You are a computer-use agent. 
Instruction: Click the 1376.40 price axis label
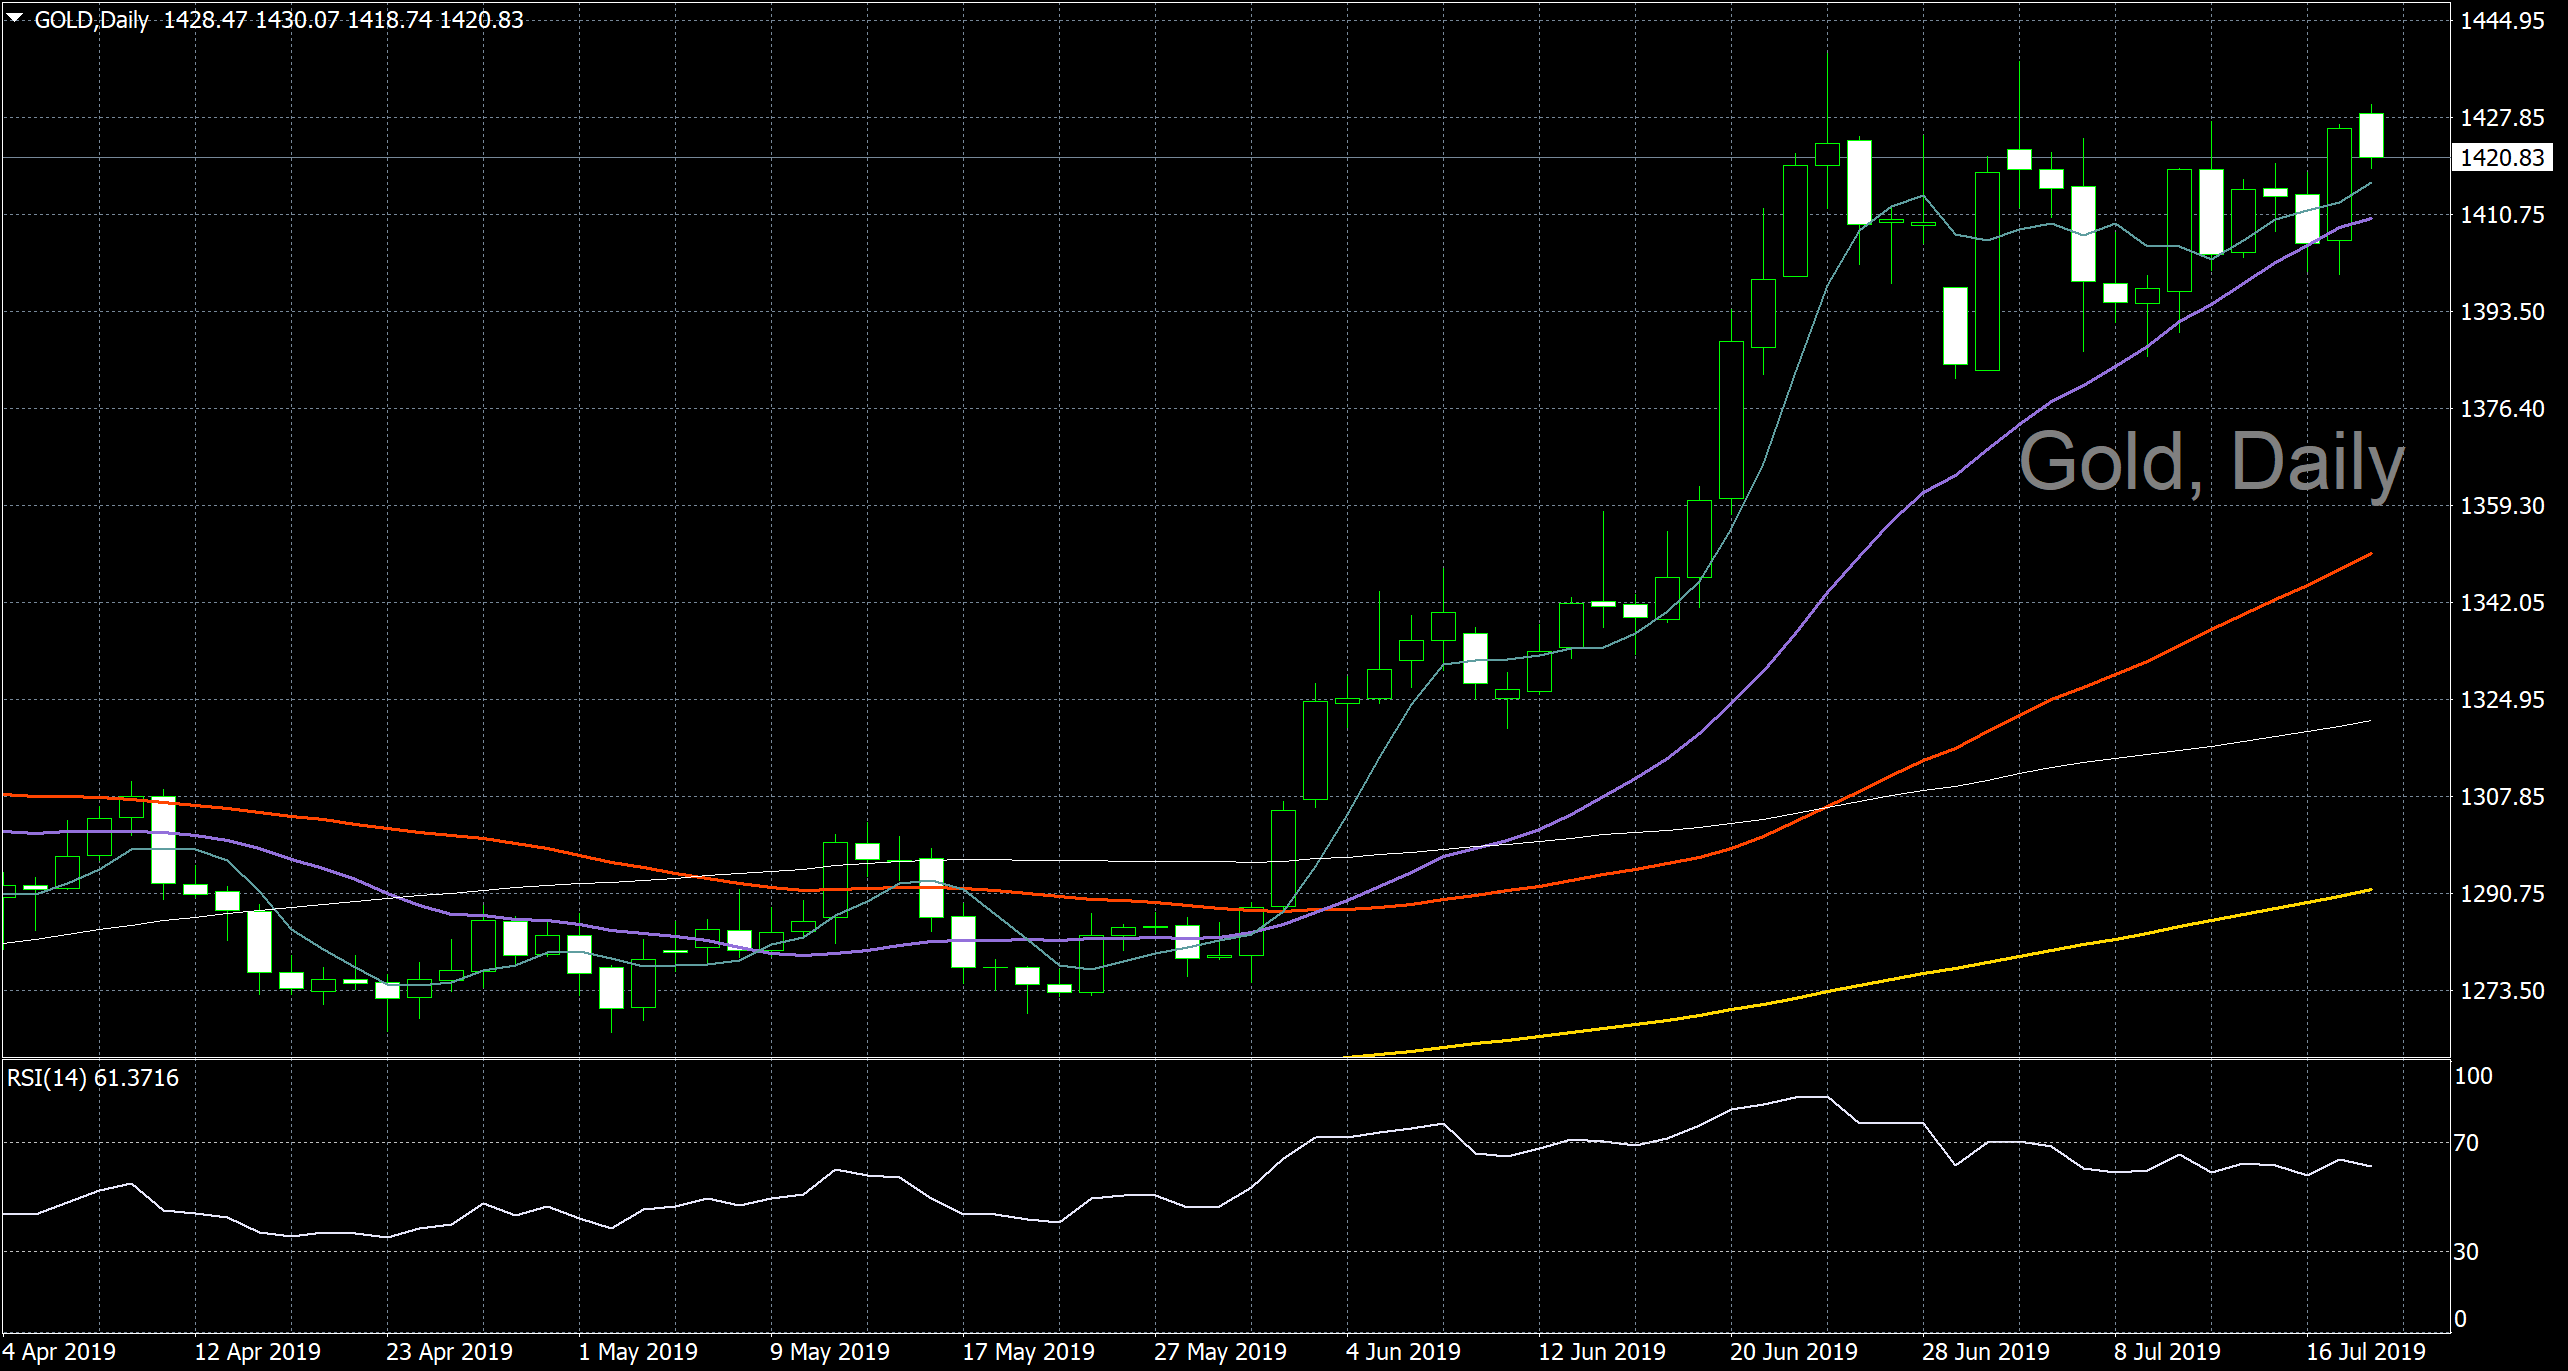click(x=2502, y=409)
